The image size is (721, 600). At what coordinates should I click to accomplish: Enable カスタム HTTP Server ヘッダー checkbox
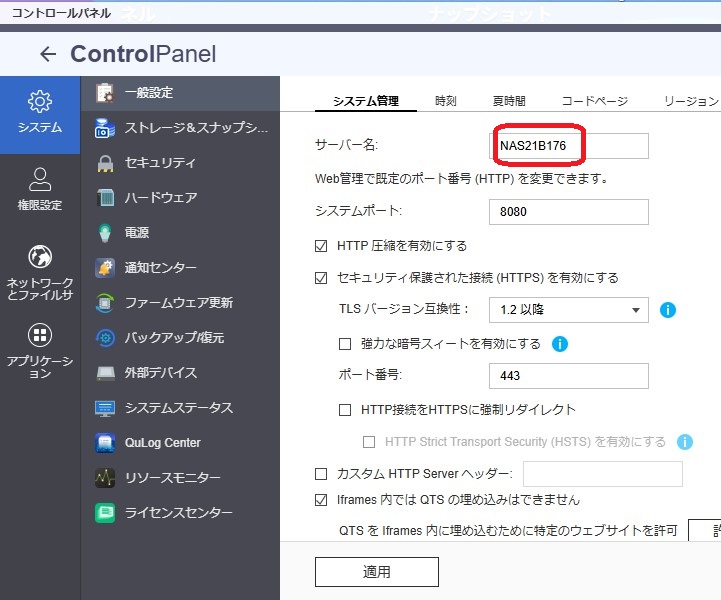pos(321,474)
